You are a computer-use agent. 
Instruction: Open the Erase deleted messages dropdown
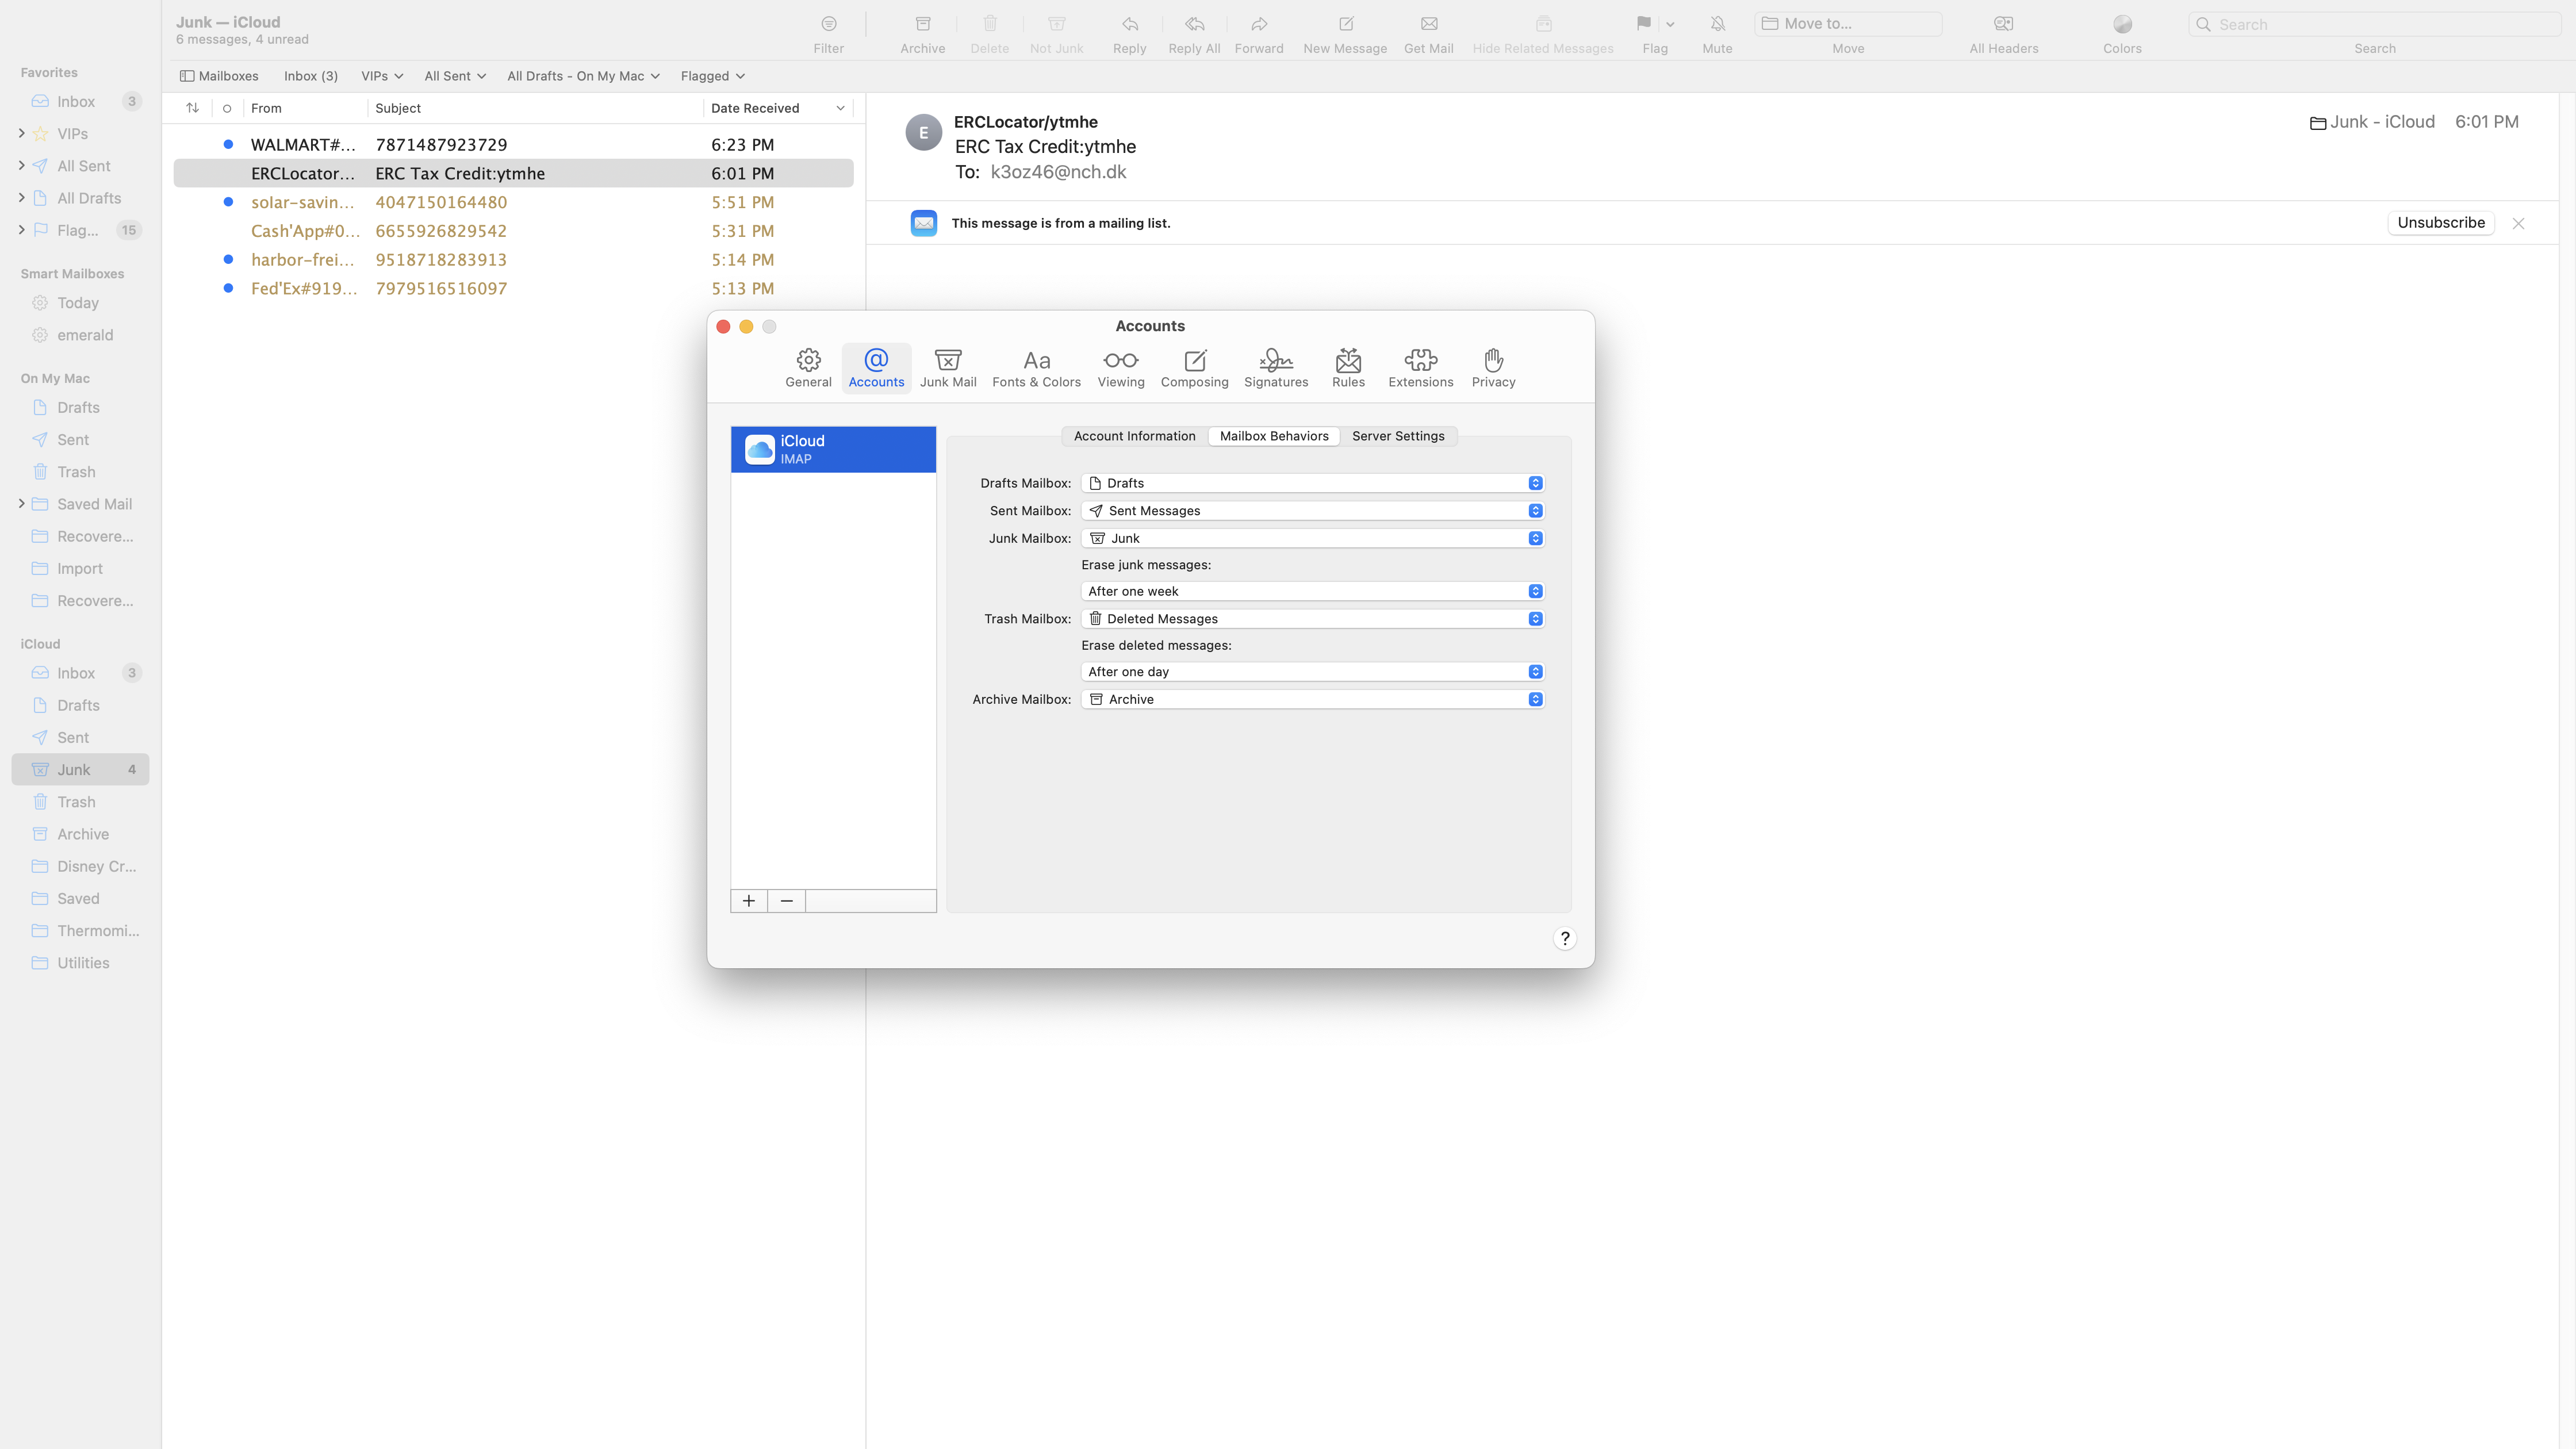[x=1312, y=672]
